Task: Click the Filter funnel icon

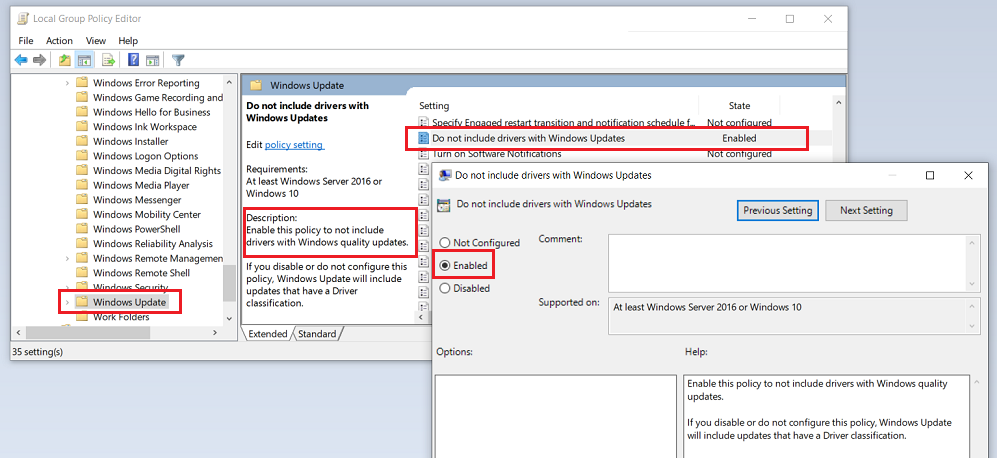Action: pos(178,60)
